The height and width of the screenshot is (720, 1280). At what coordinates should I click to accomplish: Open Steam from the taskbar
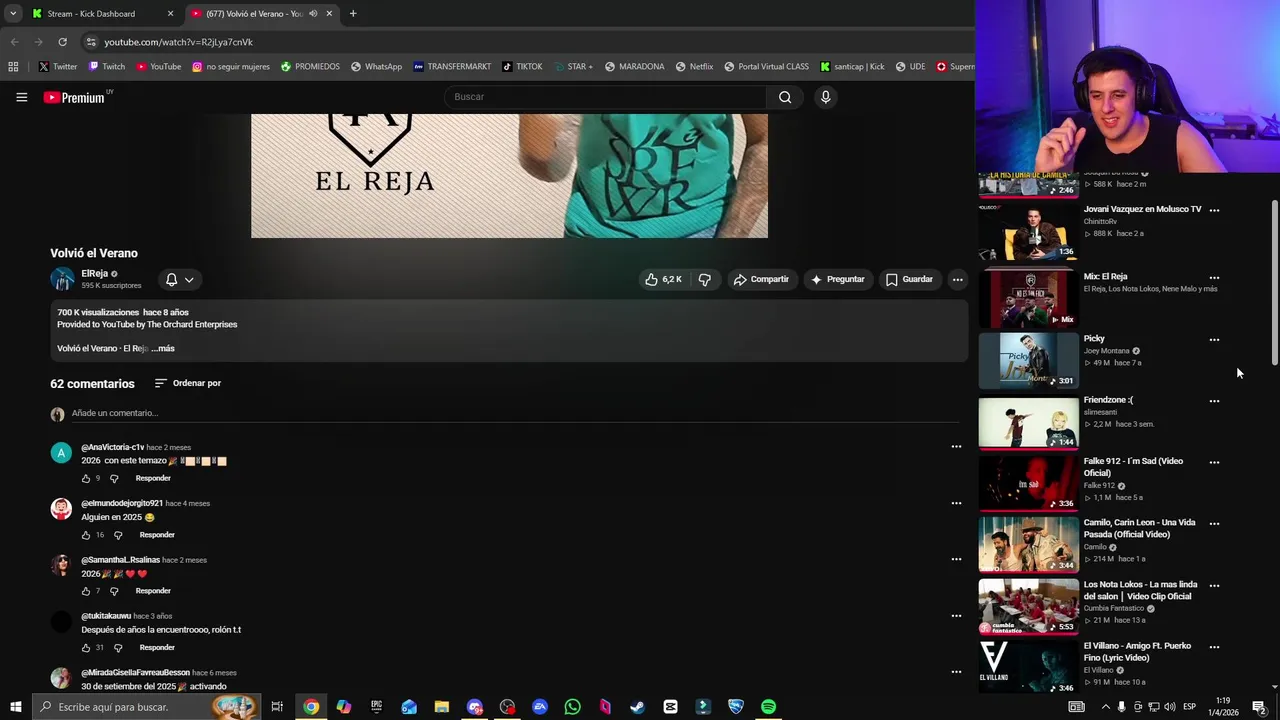click(x=637, y=707)
